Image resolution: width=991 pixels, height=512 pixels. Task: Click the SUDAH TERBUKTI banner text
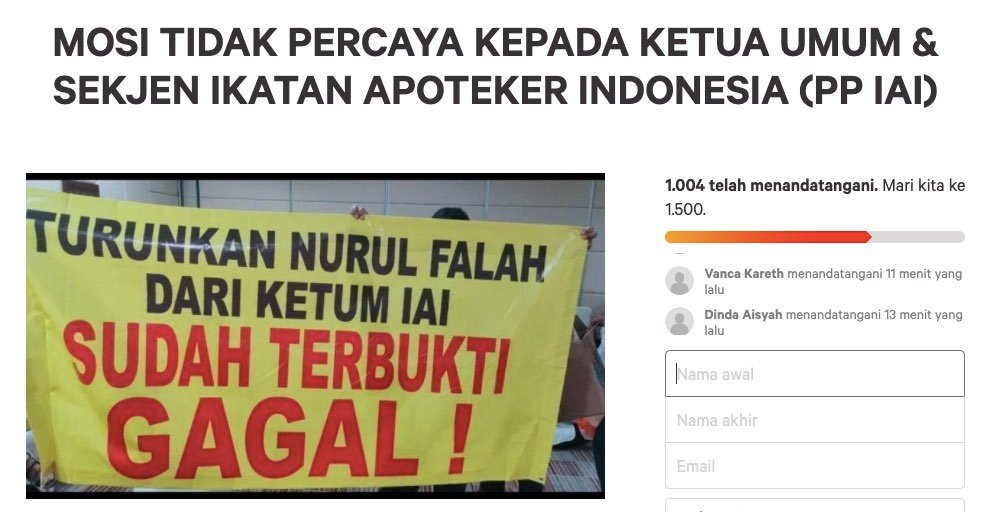pos(288,357)
